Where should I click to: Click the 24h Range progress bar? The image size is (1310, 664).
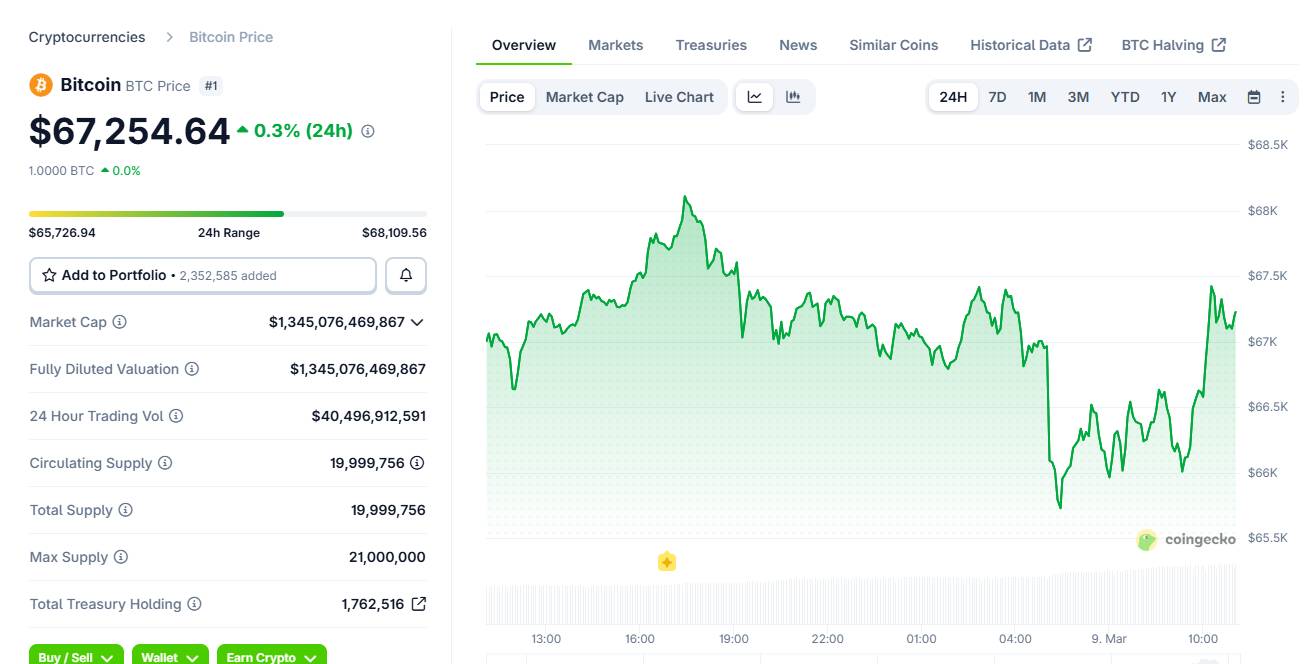228,213
